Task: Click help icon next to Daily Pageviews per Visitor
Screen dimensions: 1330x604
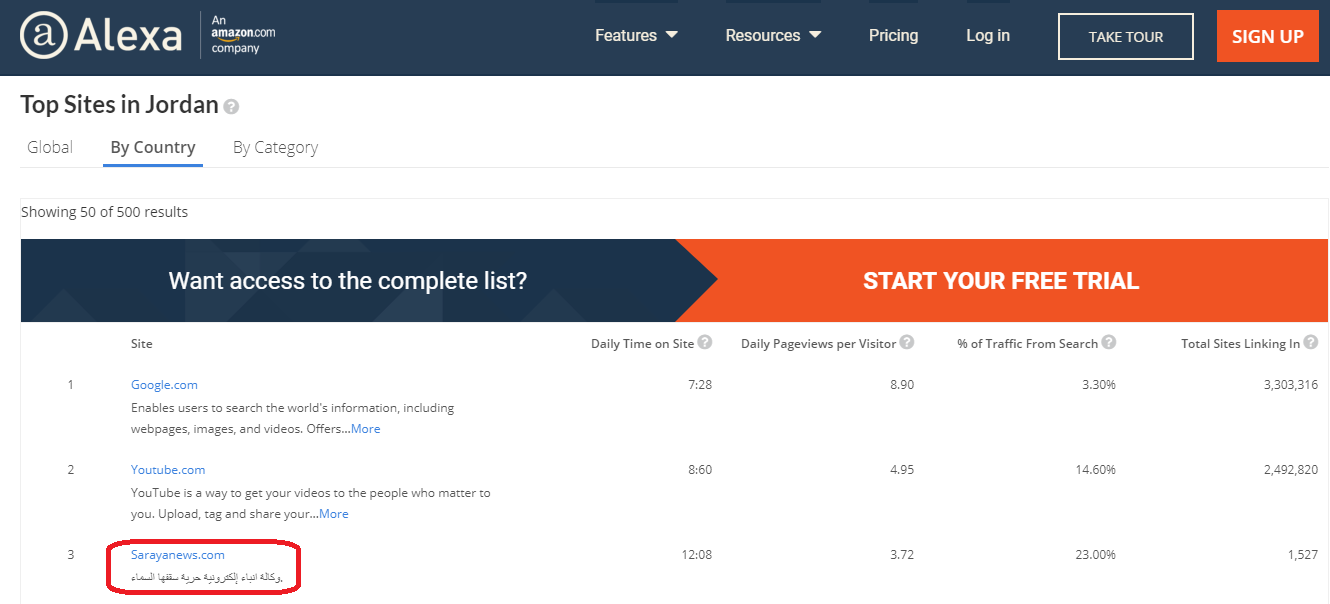Action: (x=907, y=342)
